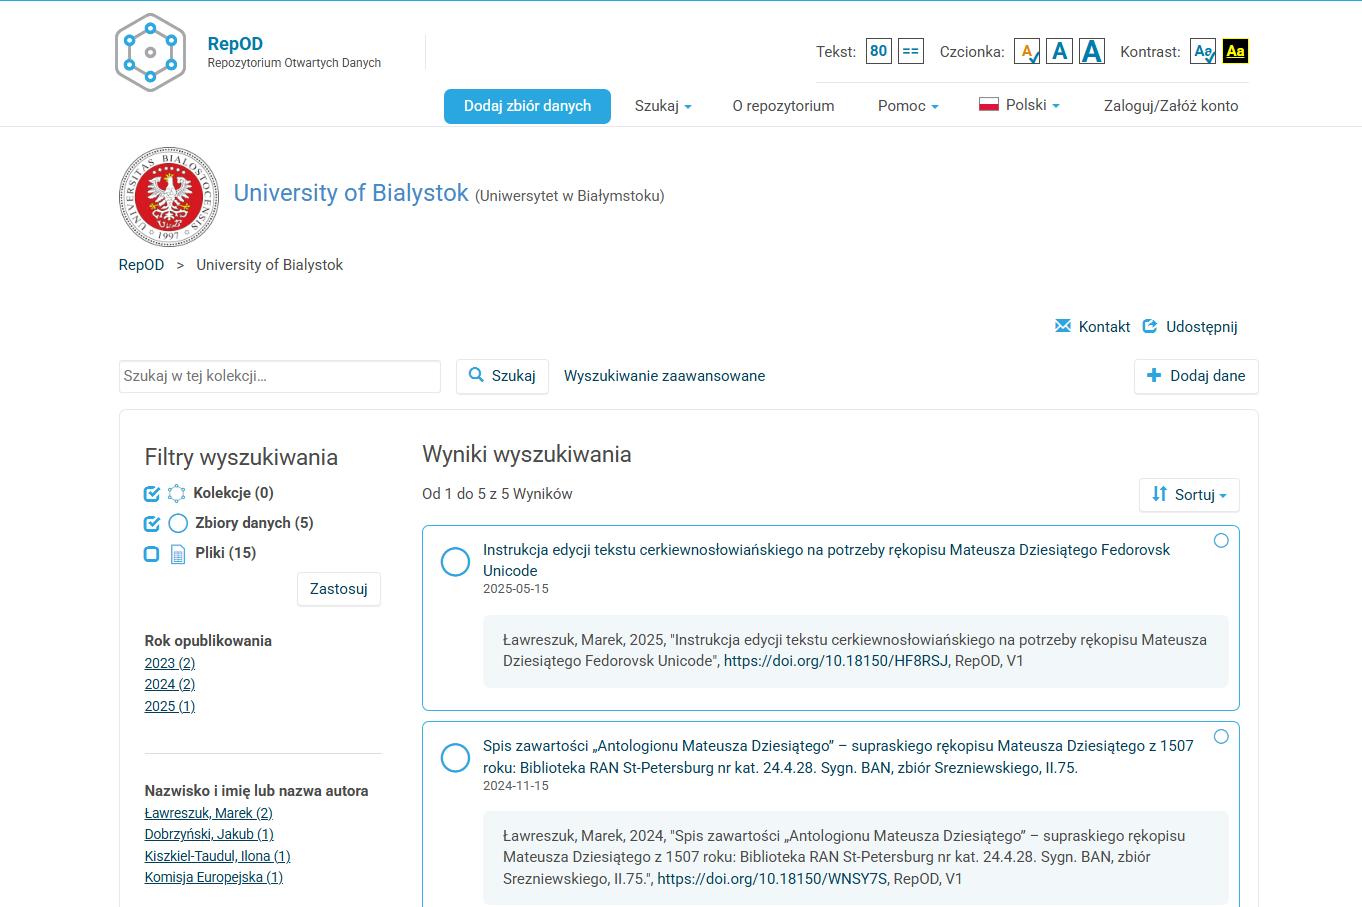Click 'Nazwisko i imię lub nazwa autora' heading
1362x907 pixels.
click(256, 791)
